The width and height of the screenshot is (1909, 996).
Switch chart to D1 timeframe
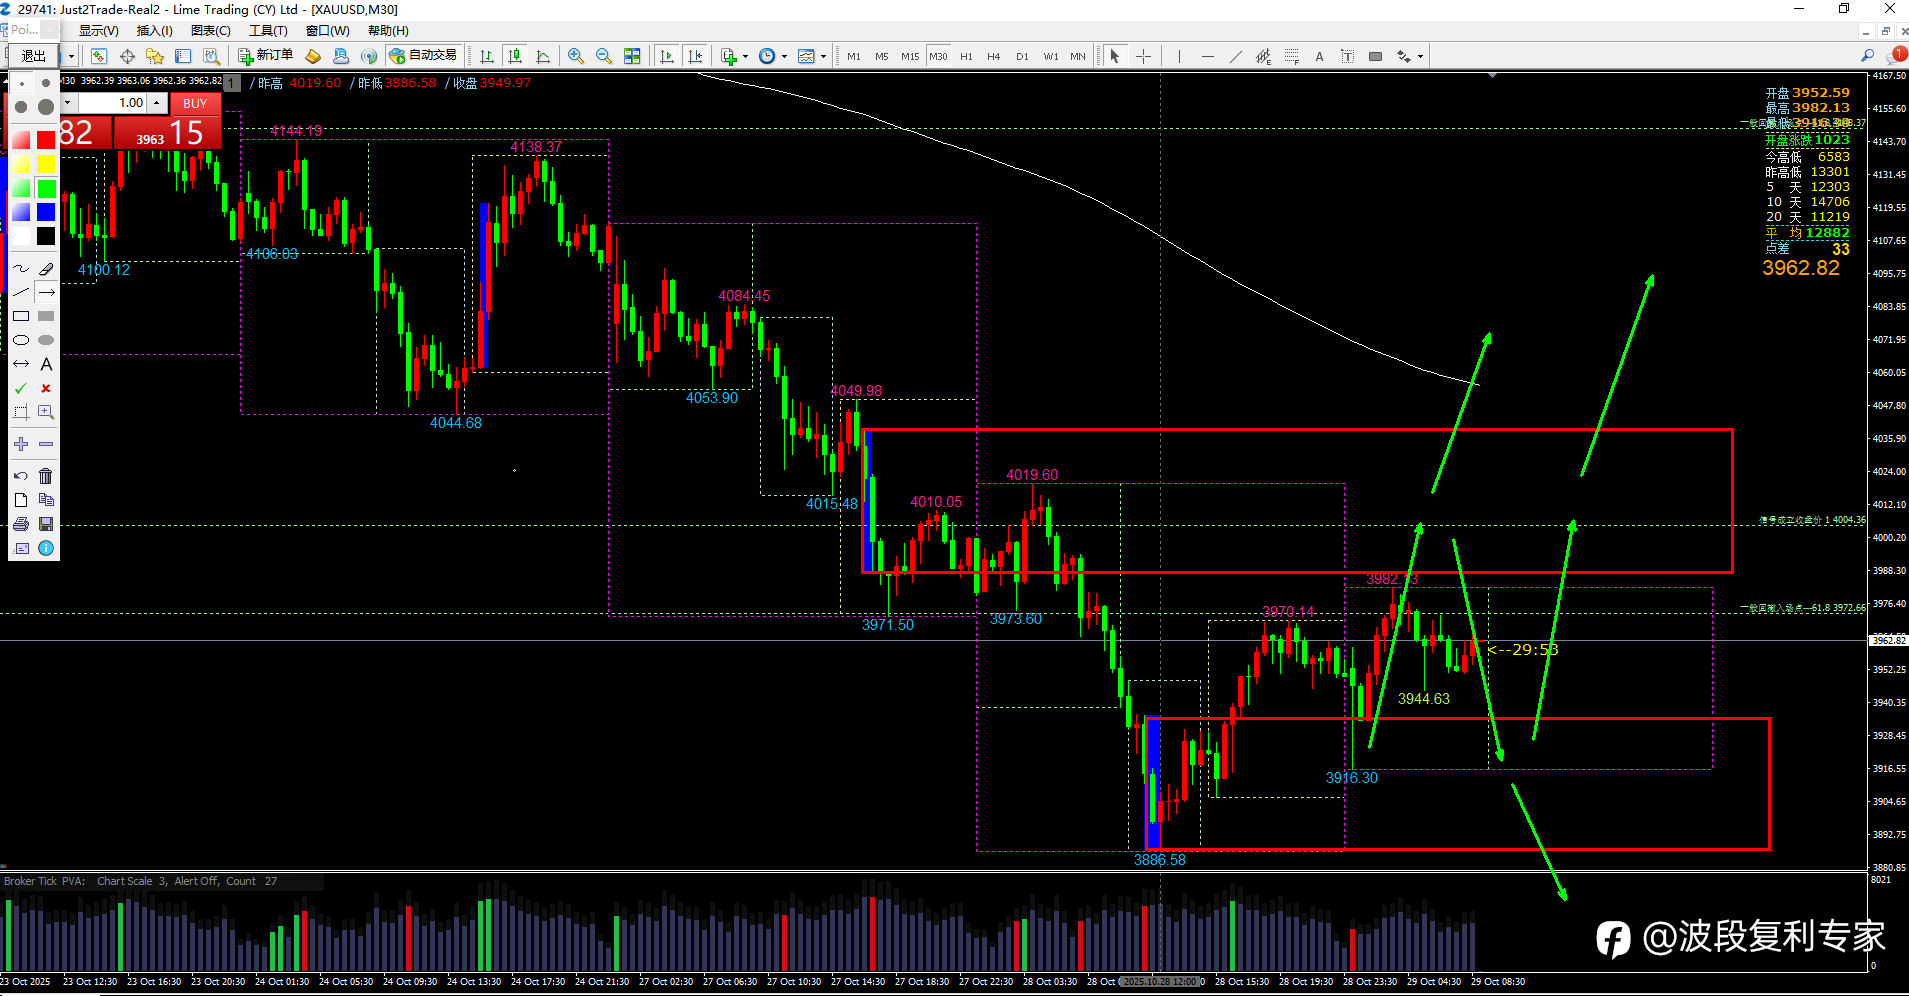(1022, 56)
